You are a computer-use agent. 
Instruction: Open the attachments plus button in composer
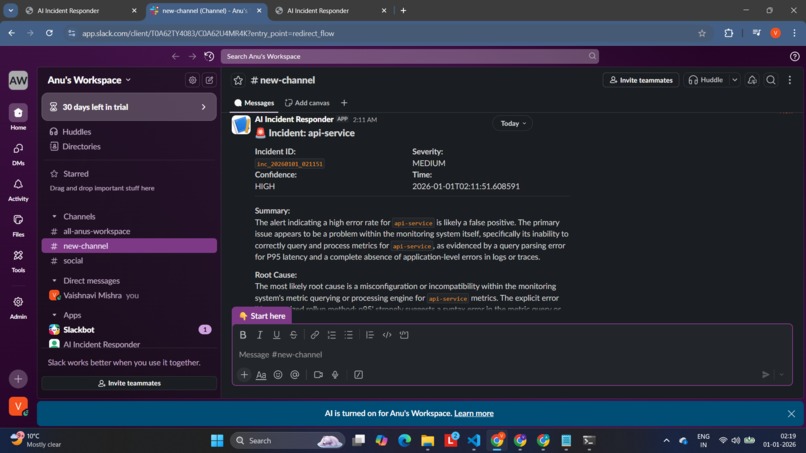(244, 375)
